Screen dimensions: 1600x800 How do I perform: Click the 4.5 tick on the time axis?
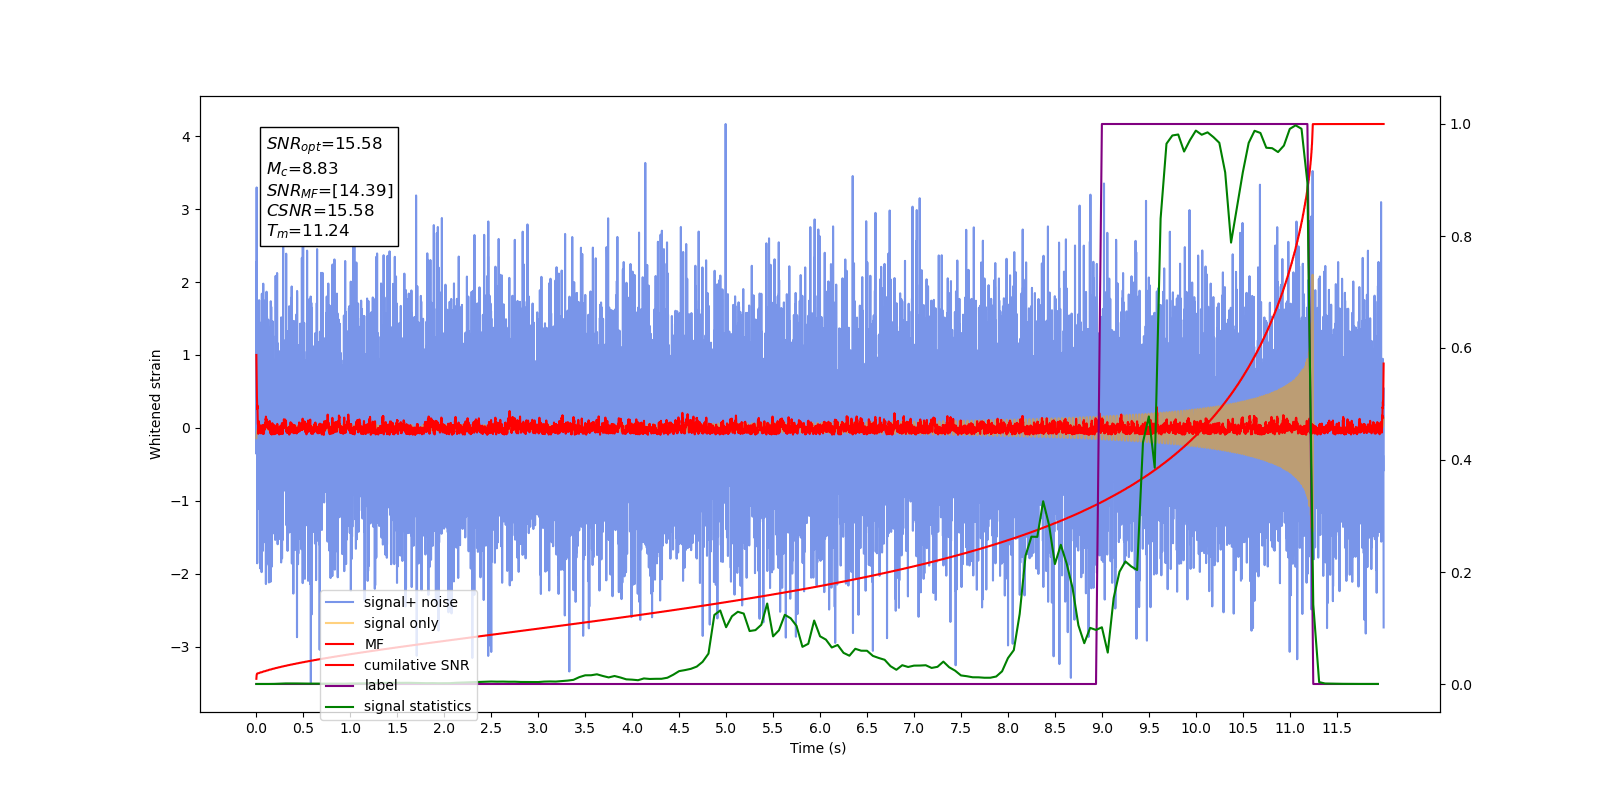coord(679,728)
